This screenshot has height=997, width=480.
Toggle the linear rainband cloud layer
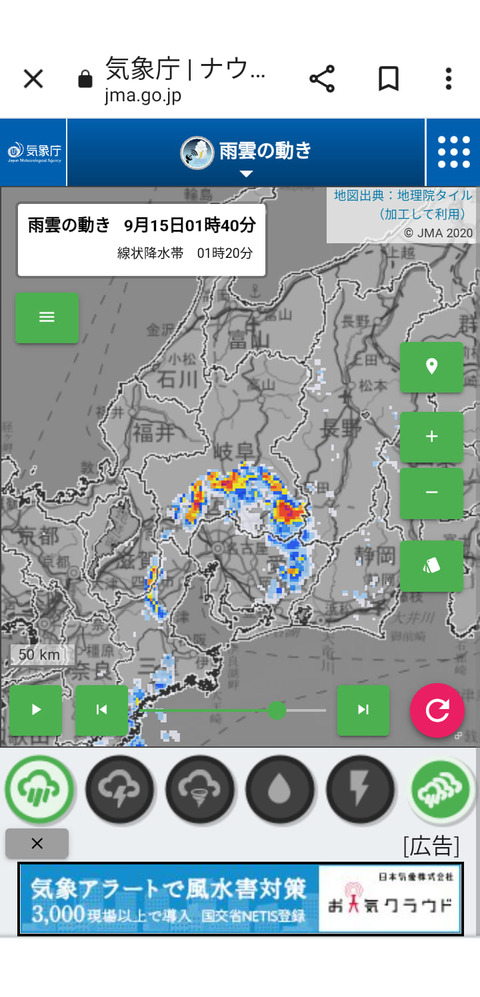pos(441,789)
